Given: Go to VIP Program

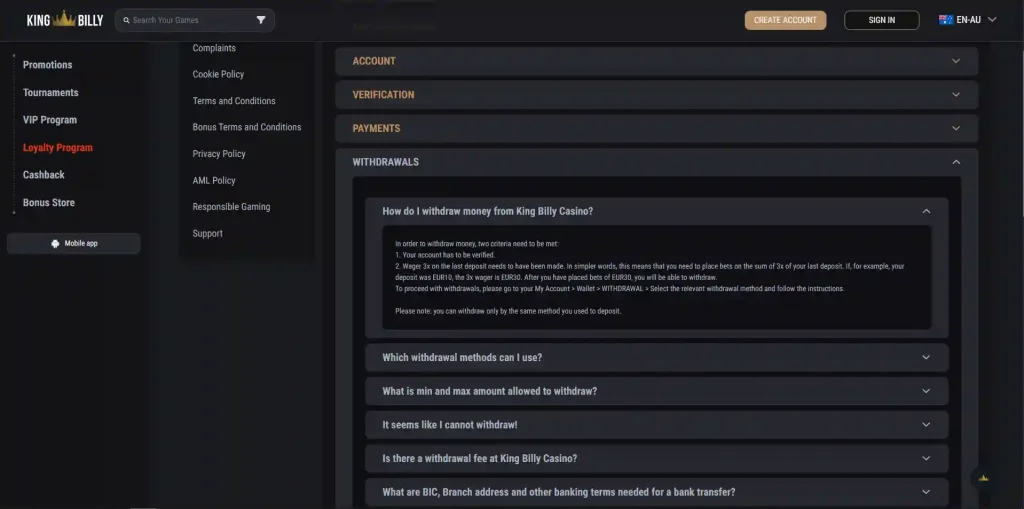Looking at the screenshot, I should (x=50, y=120).
